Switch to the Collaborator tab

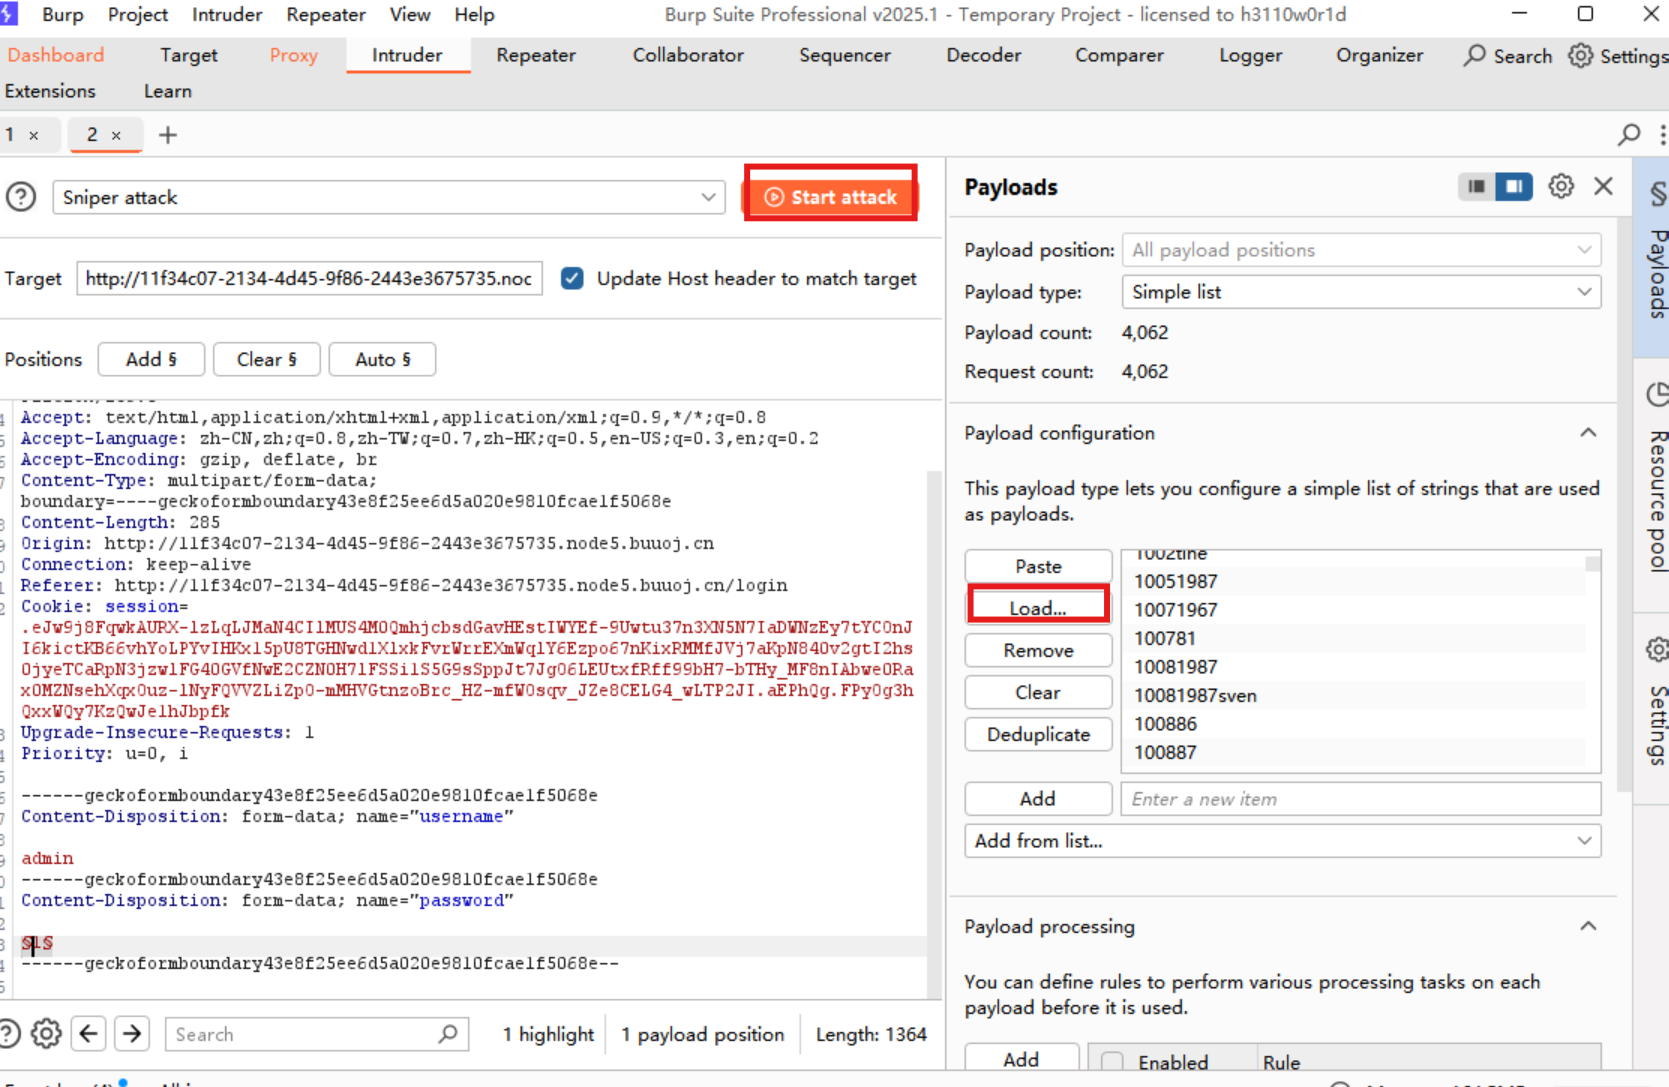tap(688, 55)
